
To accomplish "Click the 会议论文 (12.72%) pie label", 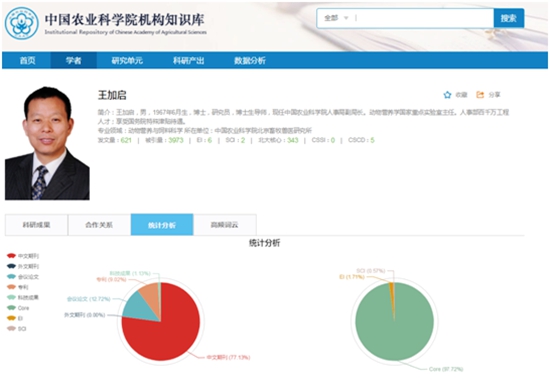I will (x=89, y=299).
